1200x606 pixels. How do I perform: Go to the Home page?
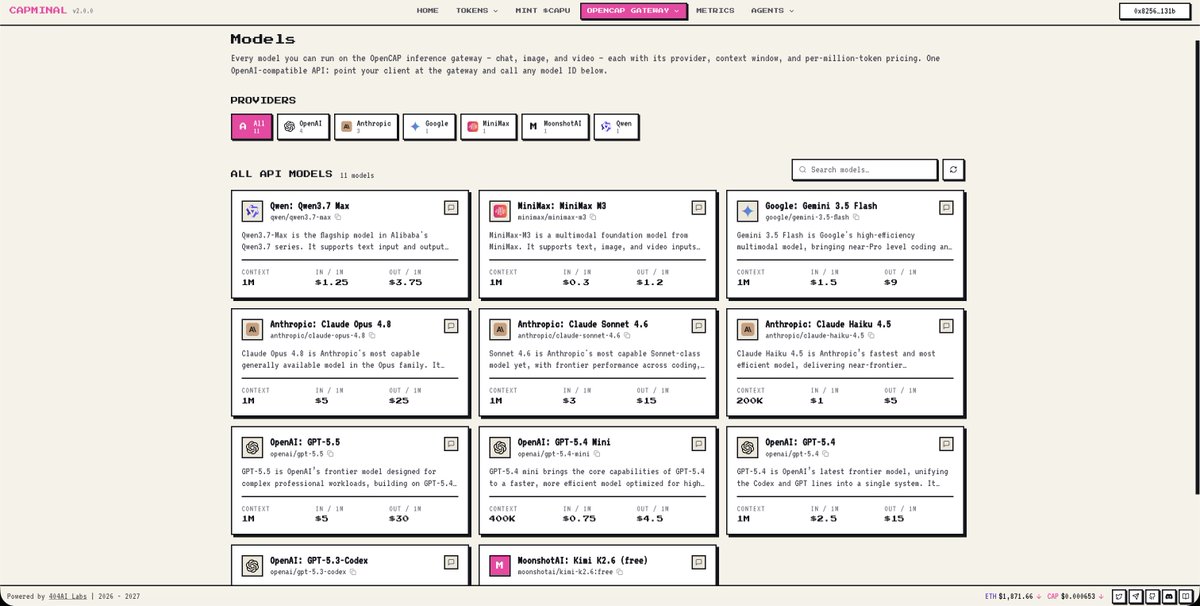tap(428, 10)
